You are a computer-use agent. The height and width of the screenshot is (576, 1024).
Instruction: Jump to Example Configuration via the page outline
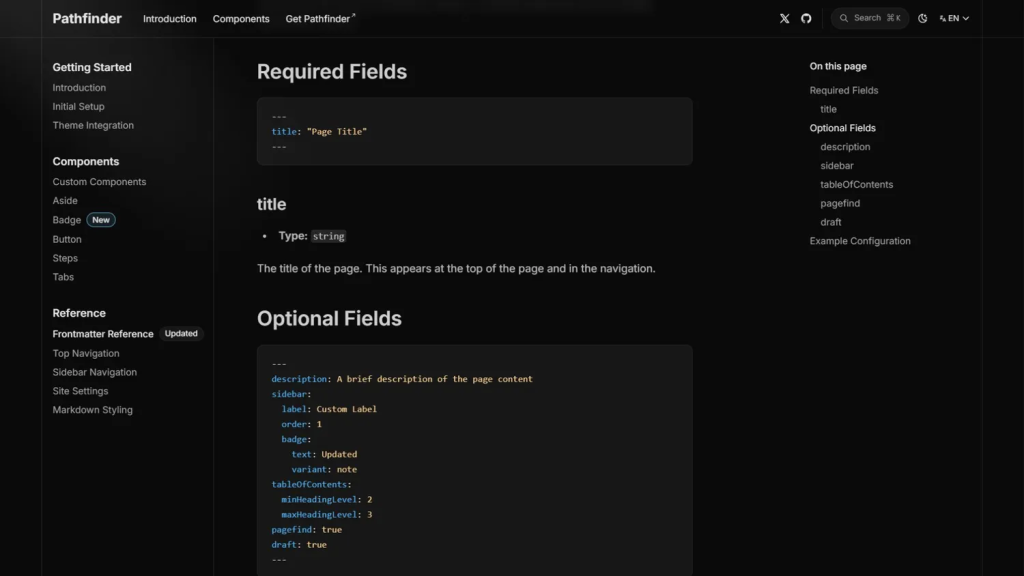pyautogui.click(x=860, y=240)
